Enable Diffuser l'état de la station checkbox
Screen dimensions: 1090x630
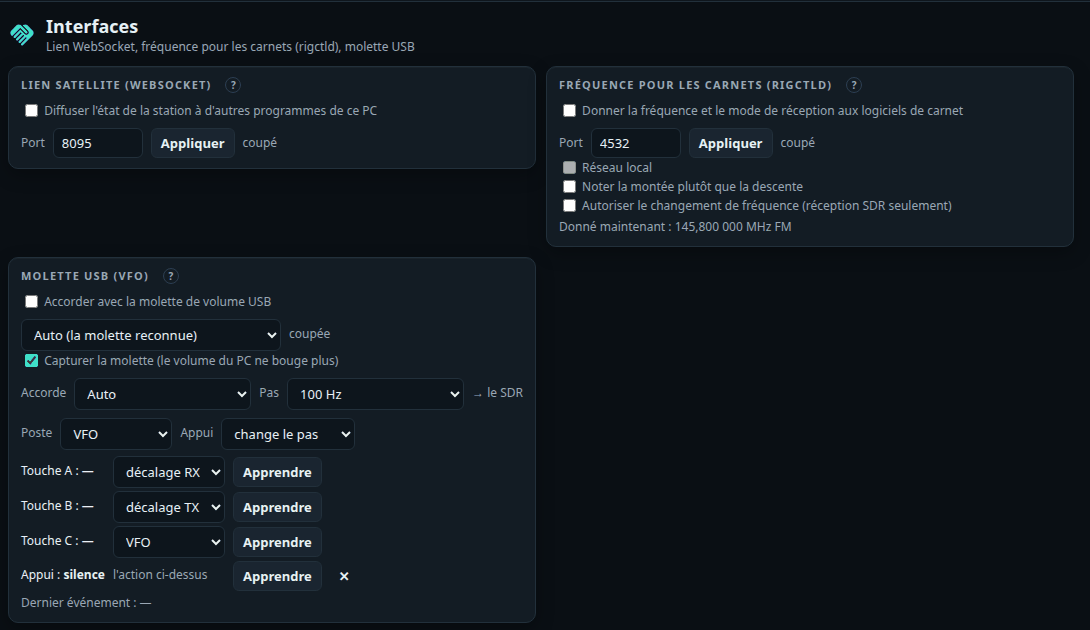(x=31, y=111)
